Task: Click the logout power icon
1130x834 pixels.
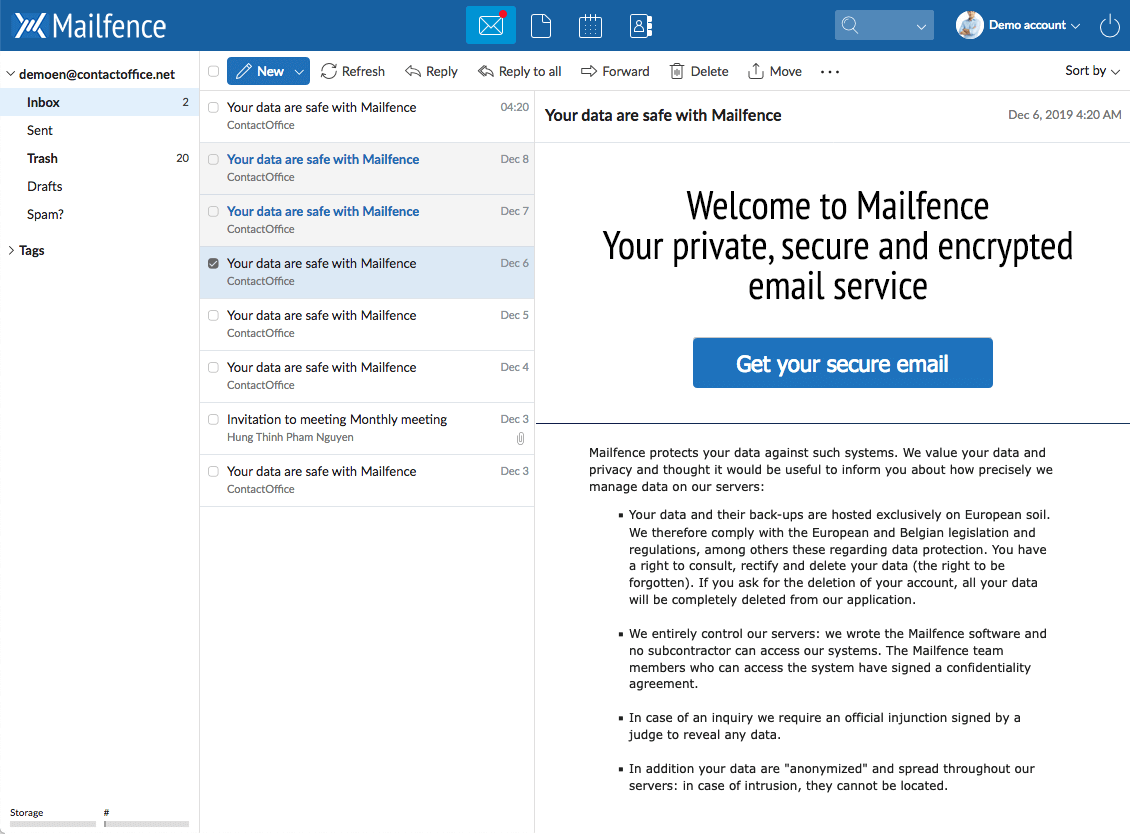Action: (1109, 26)
